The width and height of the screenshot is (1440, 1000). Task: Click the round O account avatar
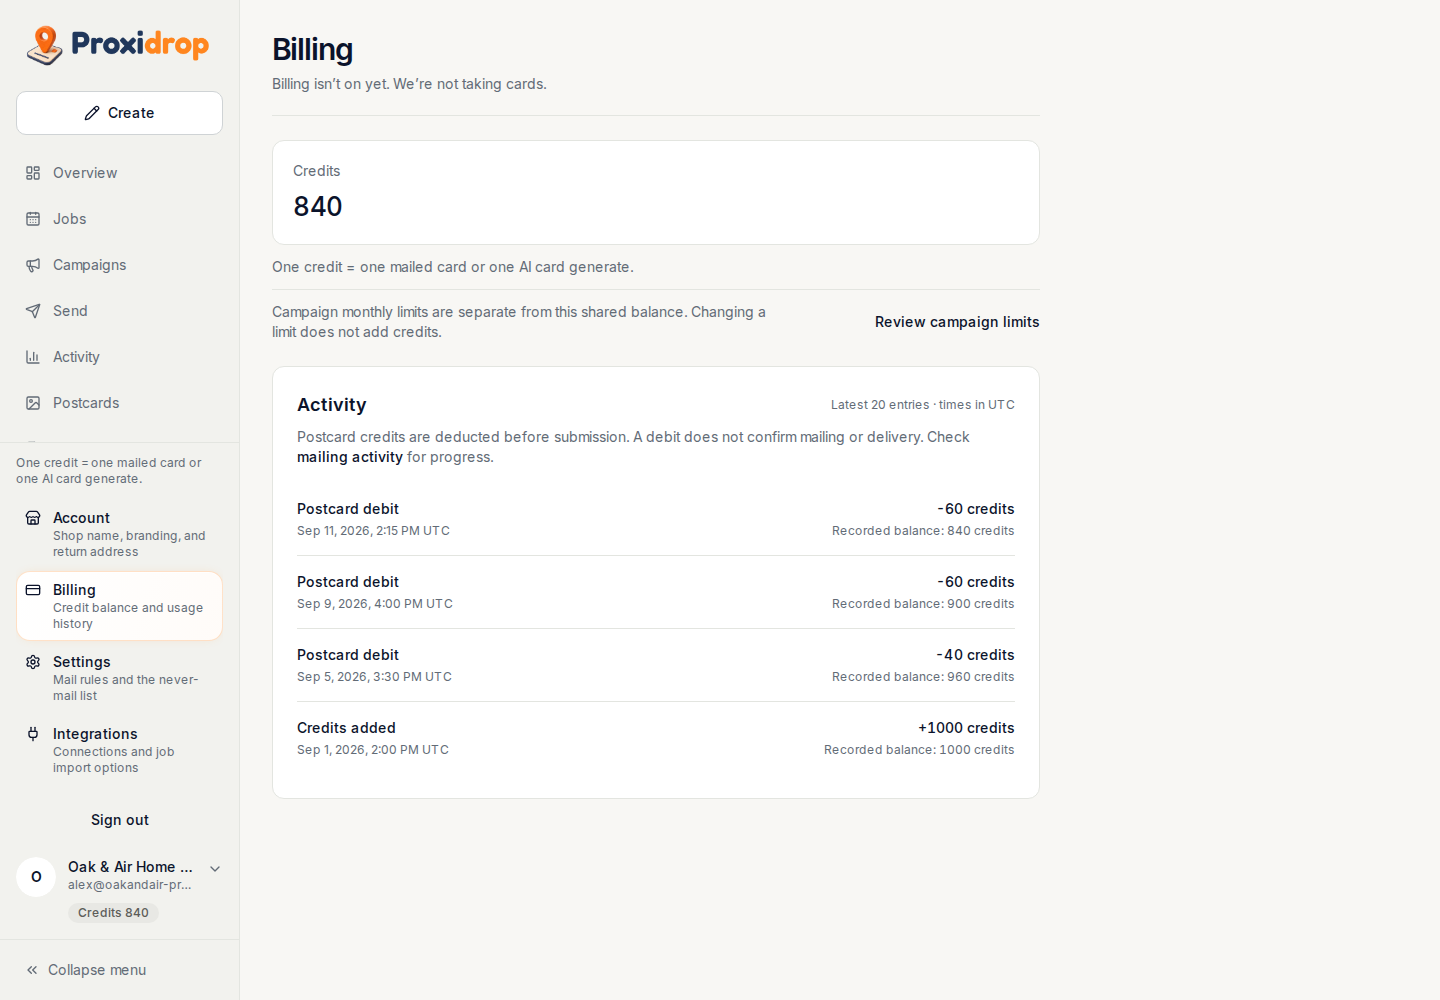click(36, 877)
